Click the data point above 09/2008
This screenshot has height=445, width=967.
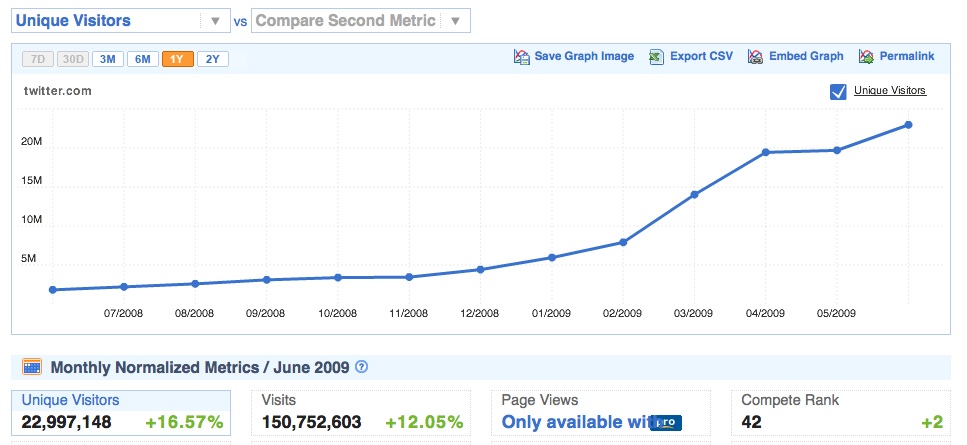tap(266, 280)
